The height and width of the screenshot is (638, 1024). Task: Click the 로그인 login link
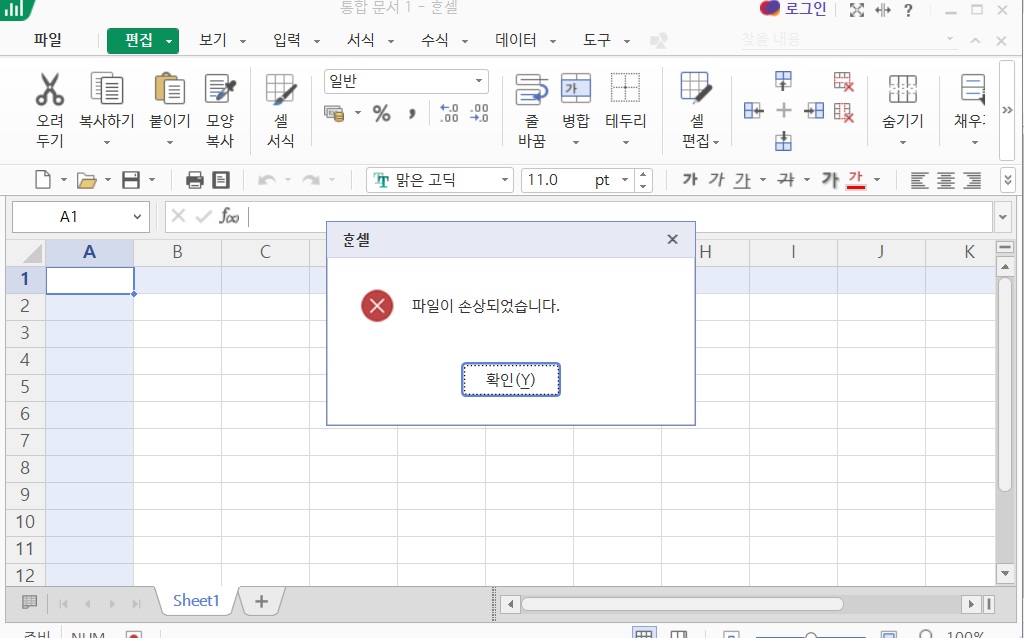click(805, 9)
